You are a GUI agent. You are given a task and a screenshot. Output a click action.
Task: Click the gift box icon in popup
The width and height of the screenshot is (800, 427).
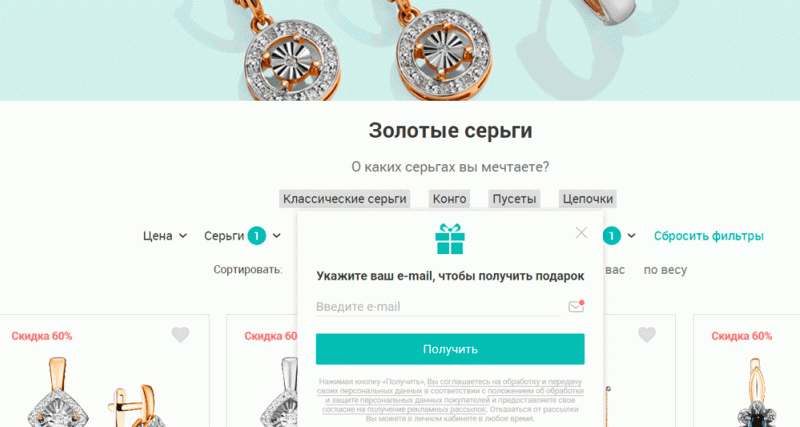[x=449, y=239]
